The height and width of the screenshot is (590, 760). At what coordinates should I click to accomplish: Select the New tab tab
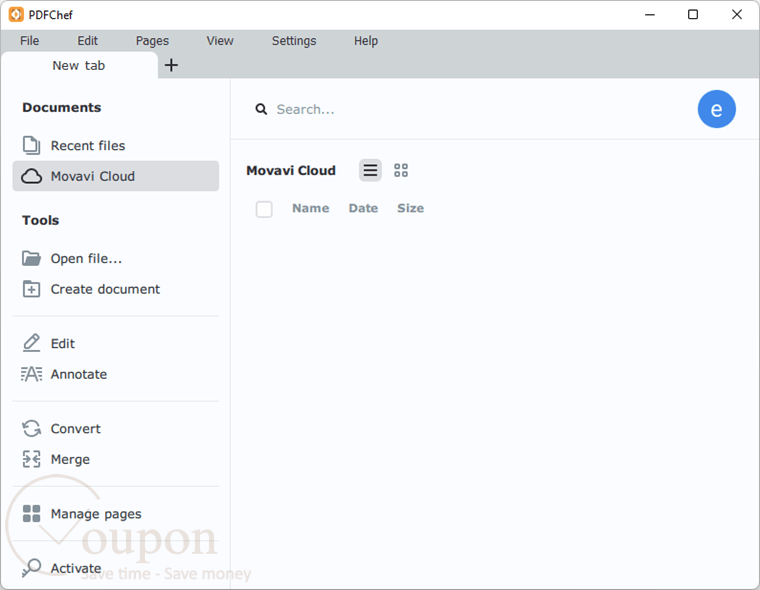(79, 65)
